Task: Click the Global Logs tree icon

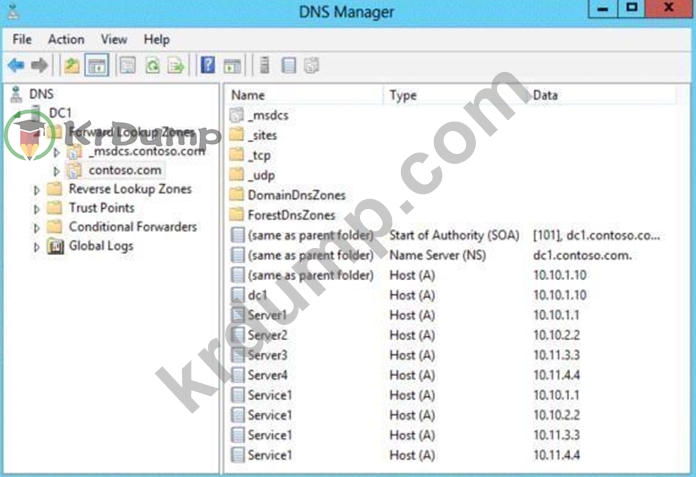Action: (x=55, y=246)
